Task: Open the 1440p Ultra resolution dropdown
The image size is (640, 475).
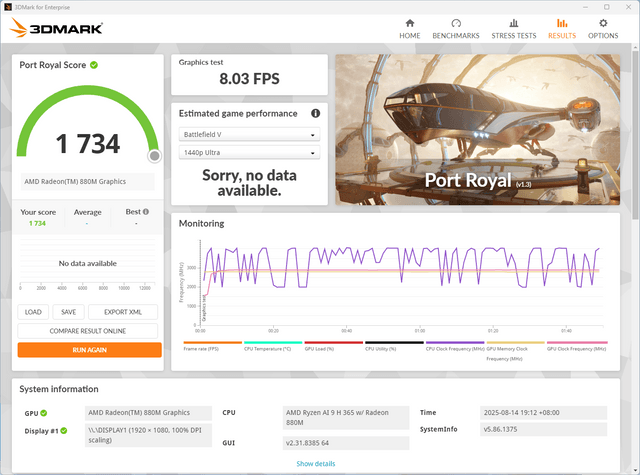Action: click(249, 153)
